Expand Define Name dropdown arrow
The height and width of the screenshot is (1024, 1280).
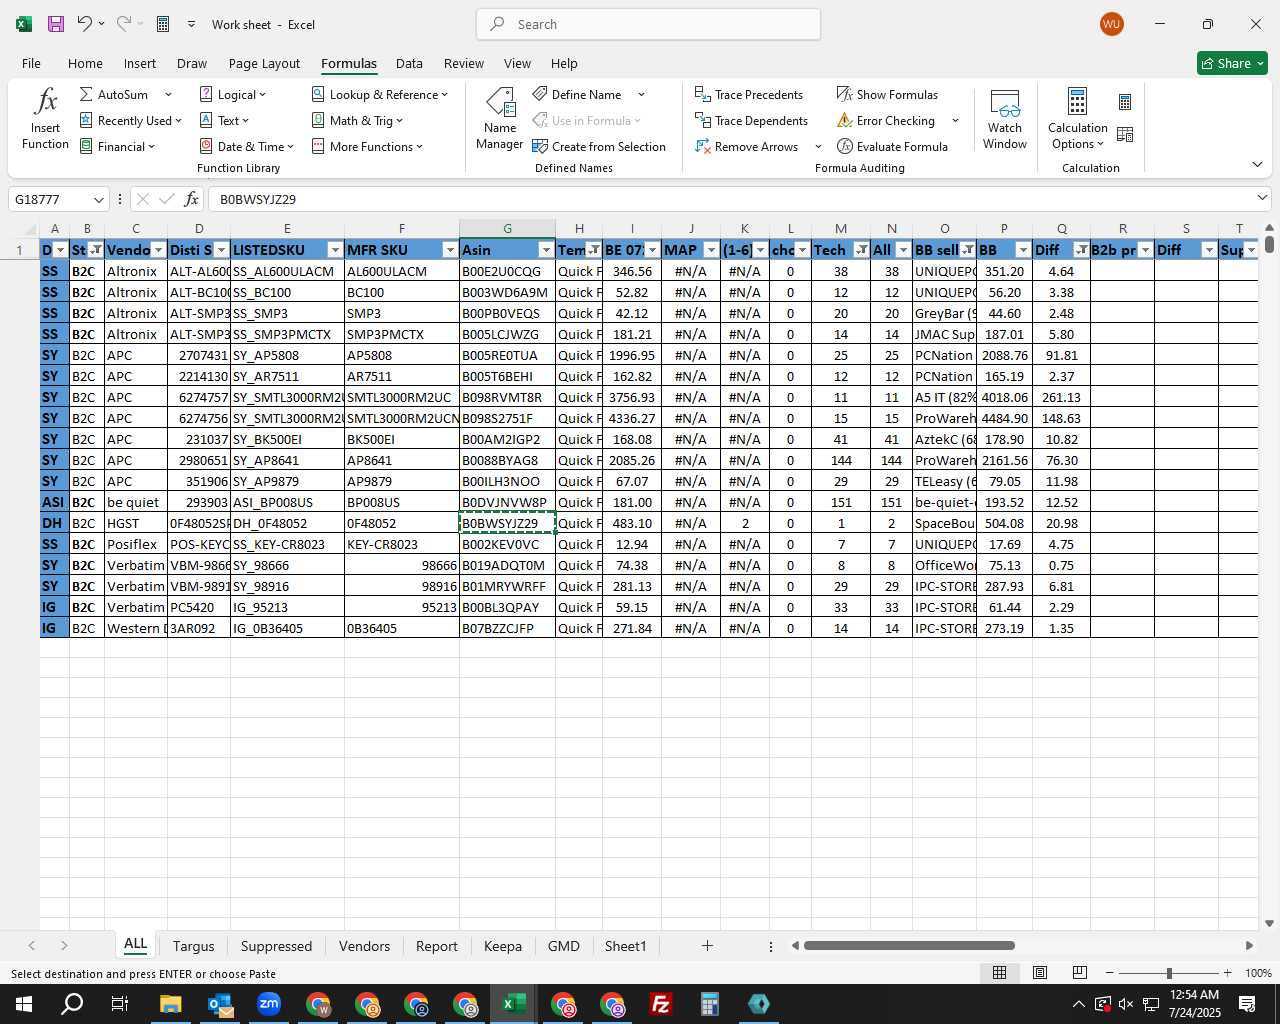(641, 94)
